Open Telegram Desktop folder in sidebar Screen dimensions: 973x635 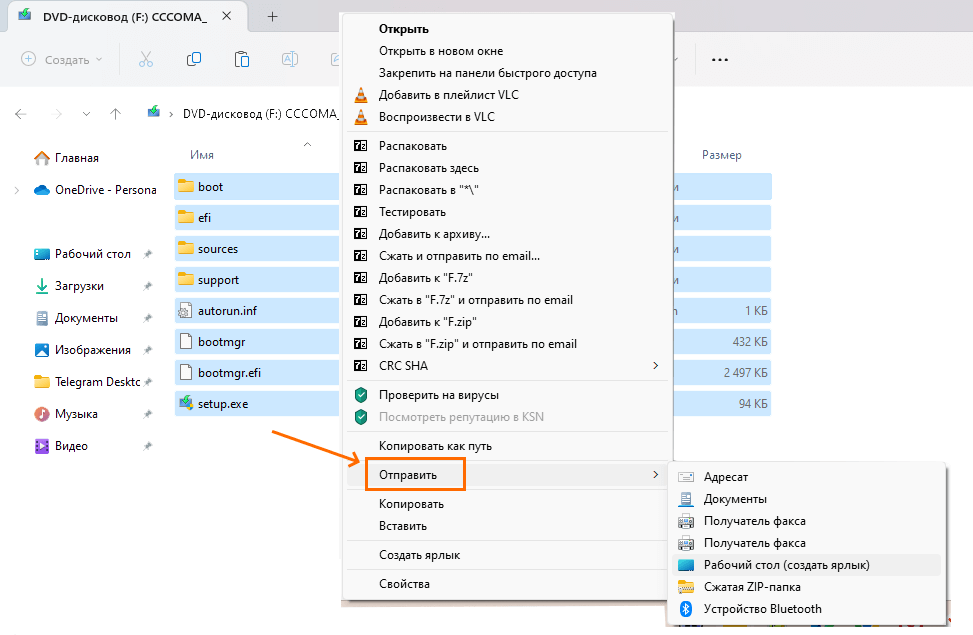pyautogui.click(x=87, y=382)
